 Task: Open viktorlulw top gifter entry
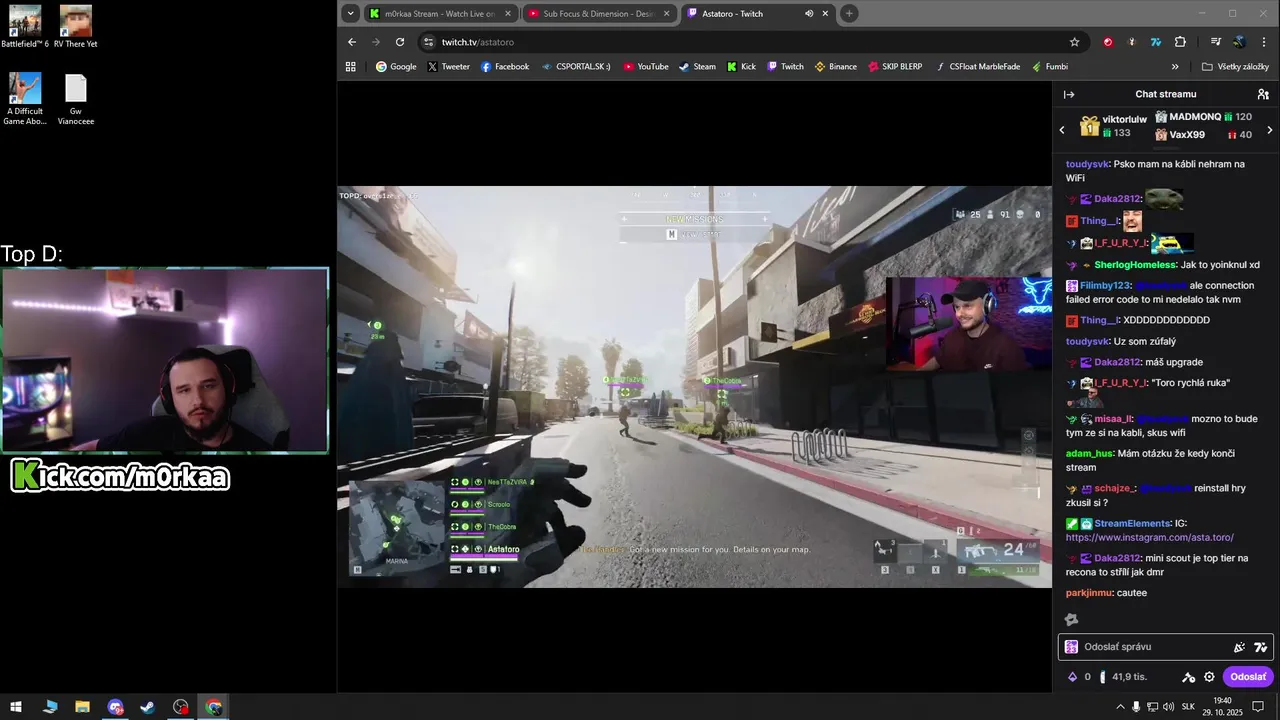coord(1114,126)
